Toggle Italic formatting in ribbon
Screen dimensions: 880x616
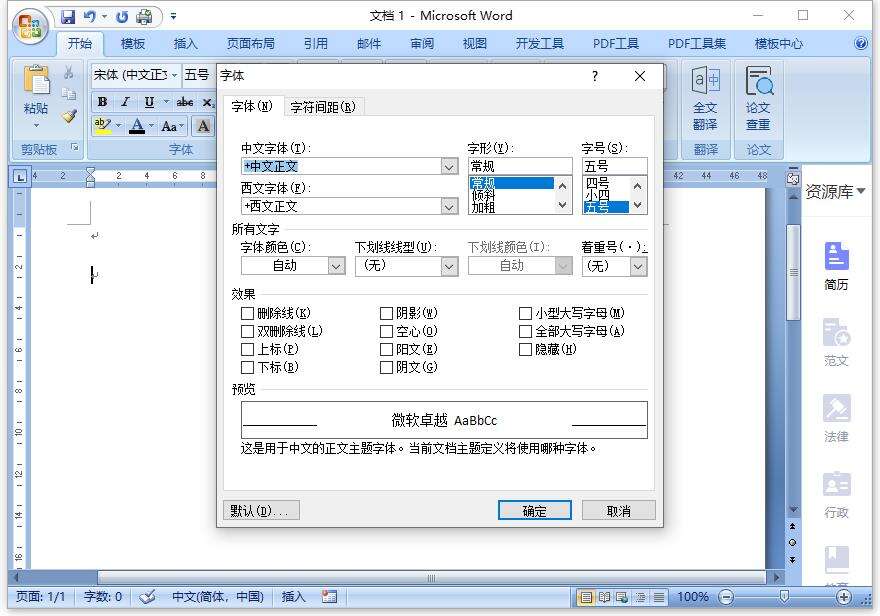point(125,102)
